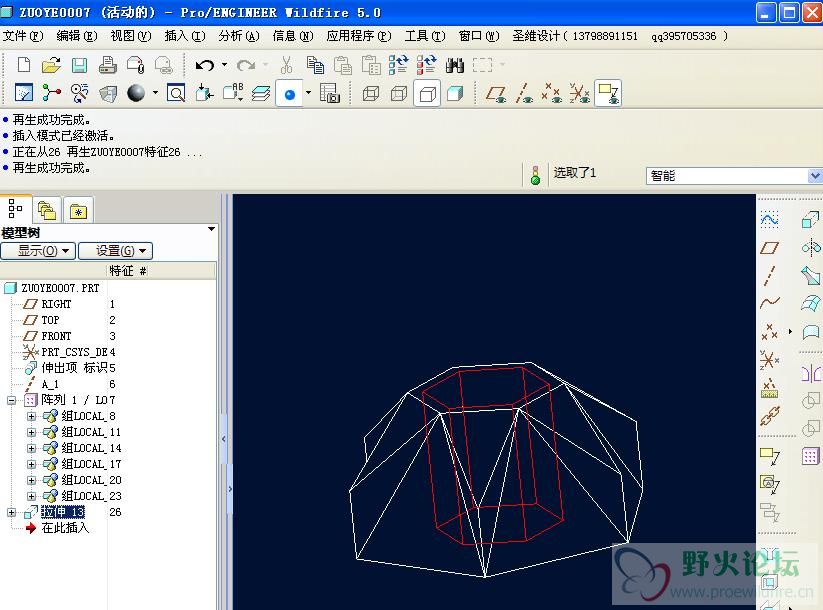Open the 设置(G) dropdown in model tree
The width and height of the screenshot is (823, 610).
(x=115, y=251)
